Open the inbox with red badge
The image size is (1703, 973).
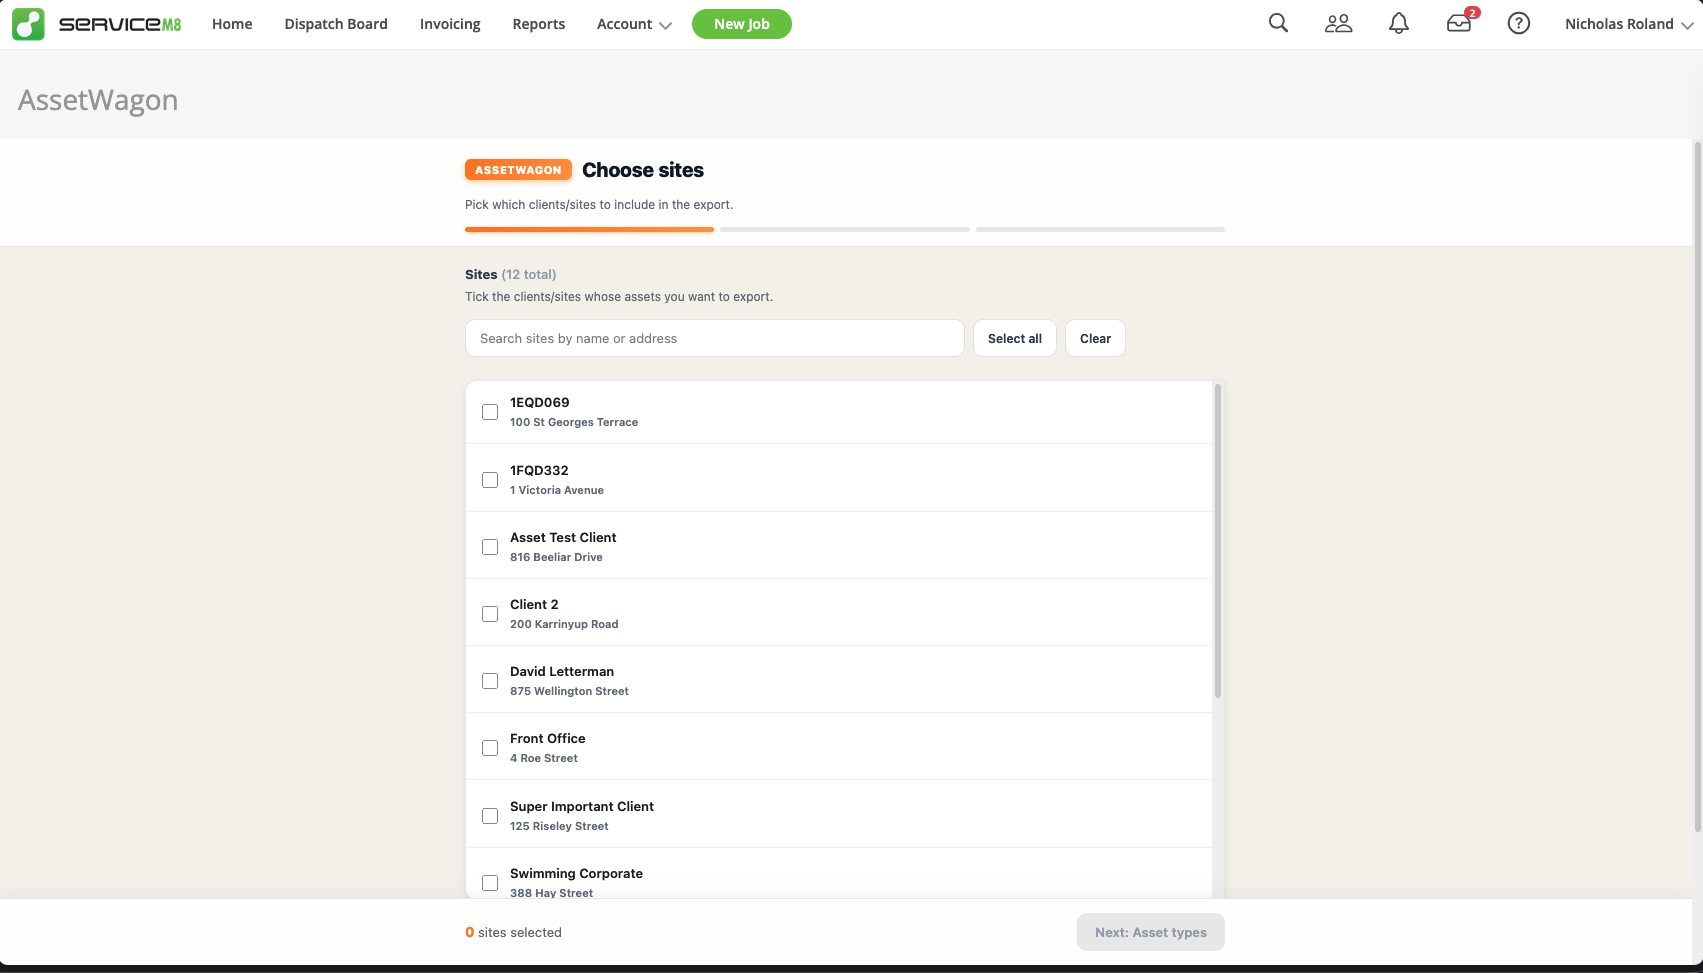[1460, 22]
